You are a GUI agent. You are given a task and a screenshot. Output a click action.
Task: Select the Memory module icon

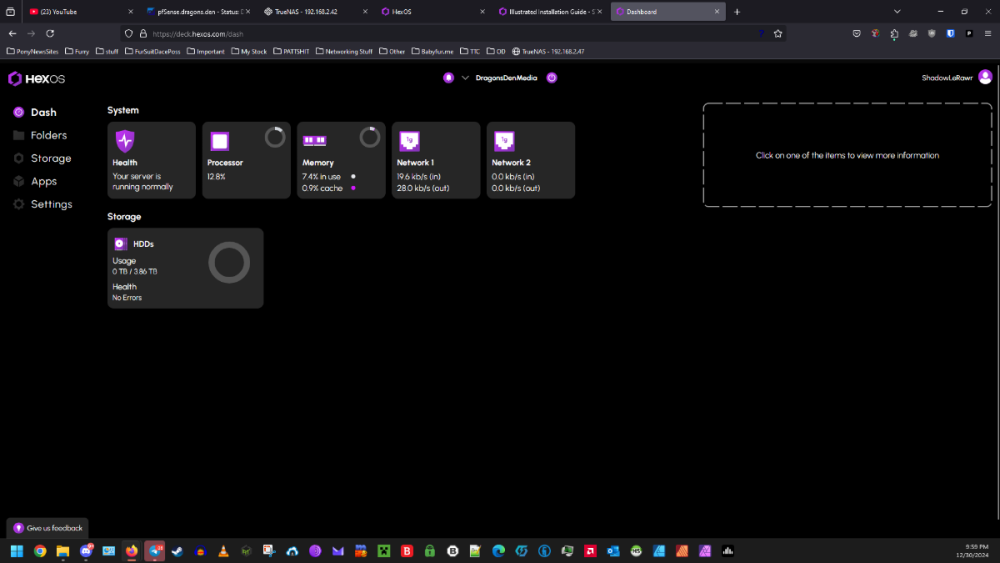click(314, 141)
